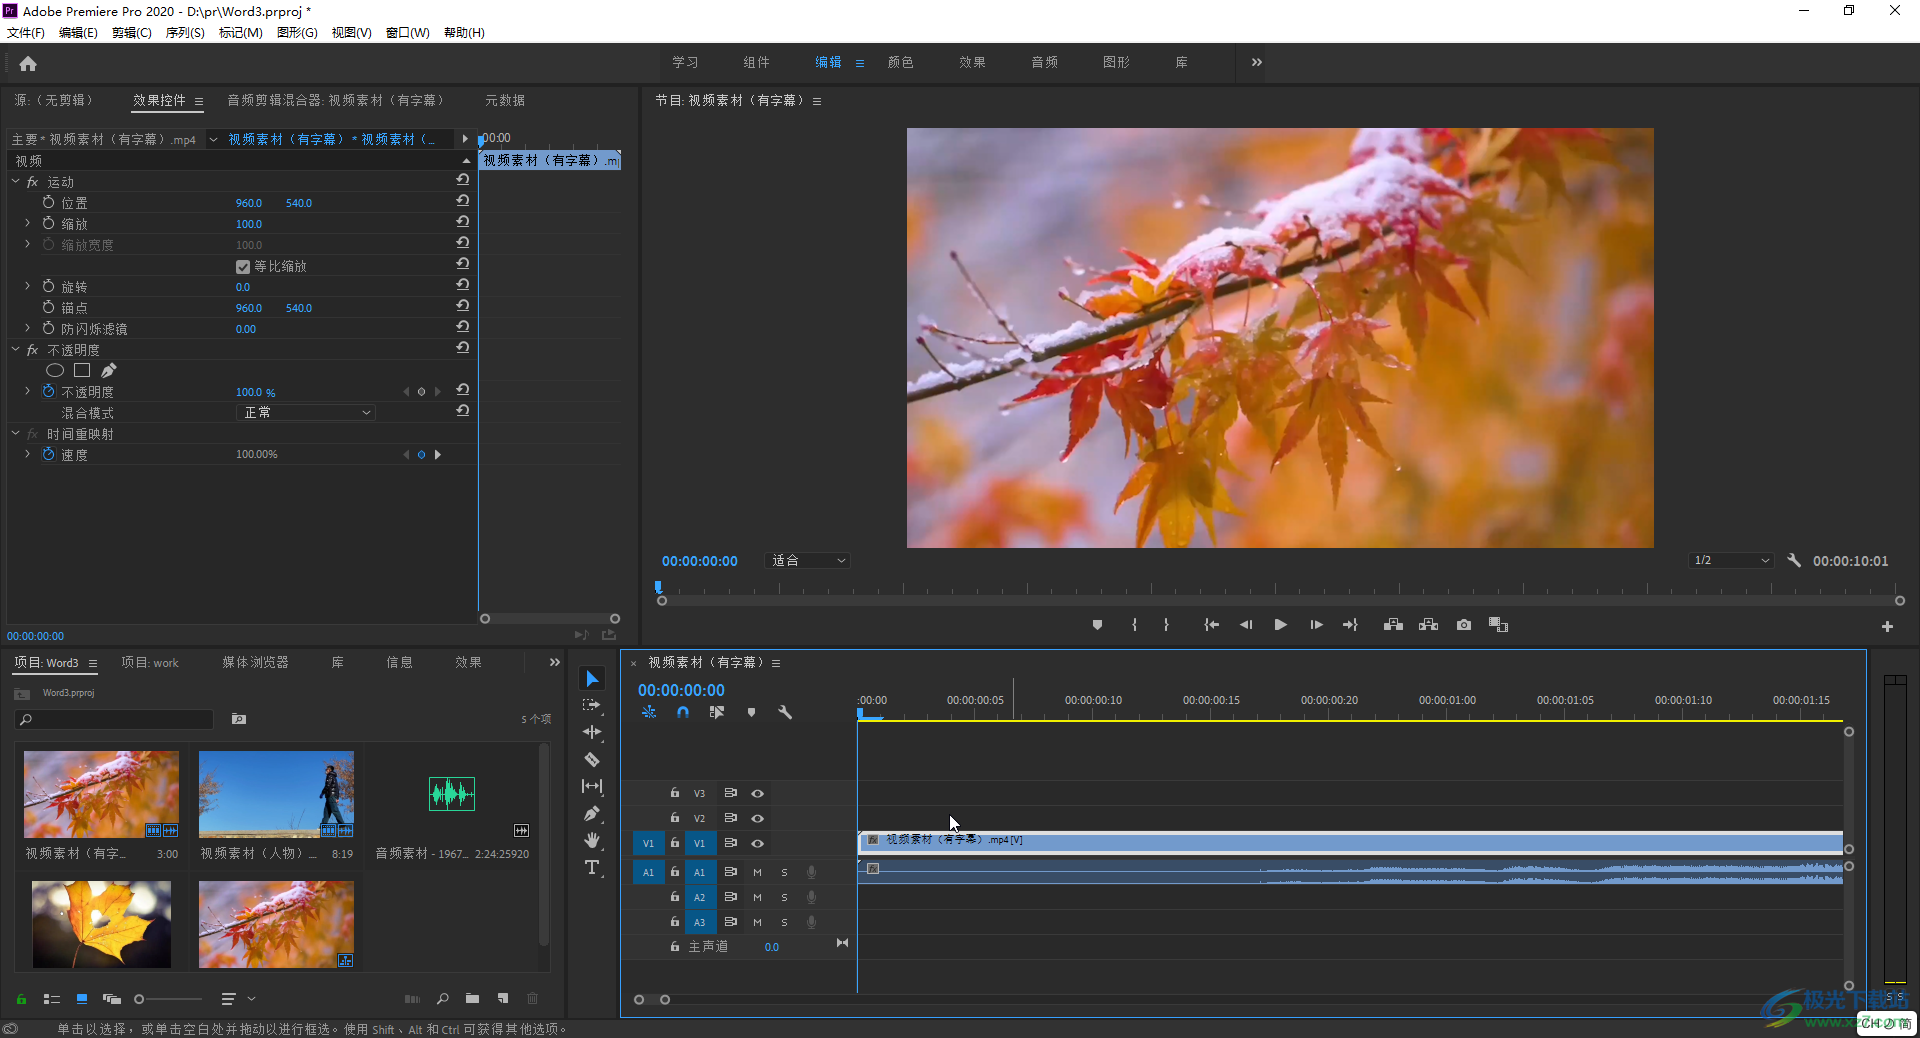Select the Ripple Edit tool
Viewport: 1920px width, 1038px height.
pos(592,732)
